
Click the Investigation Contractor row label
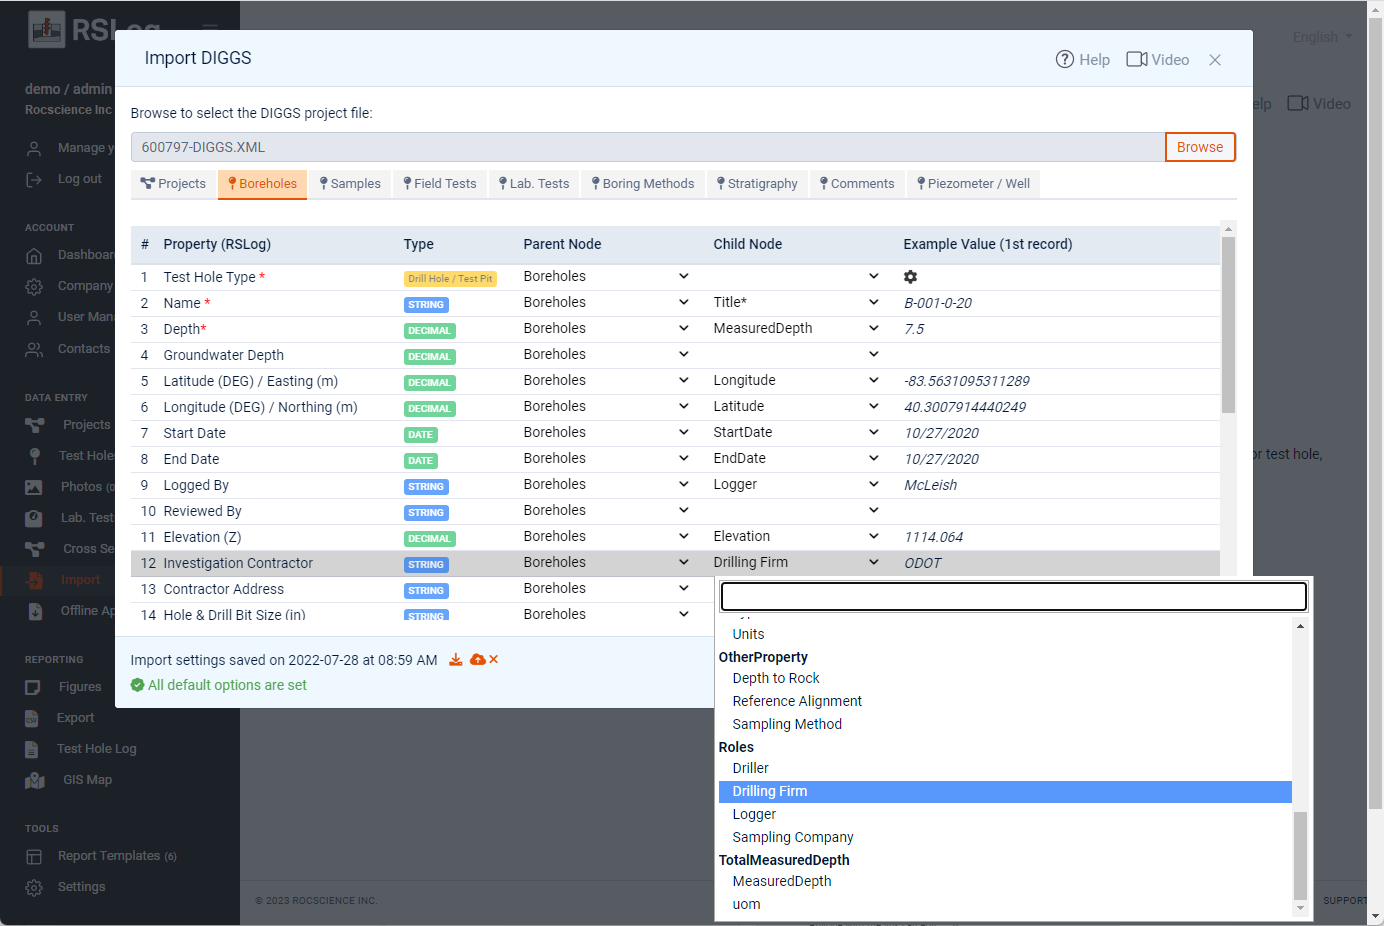(238, 563)
